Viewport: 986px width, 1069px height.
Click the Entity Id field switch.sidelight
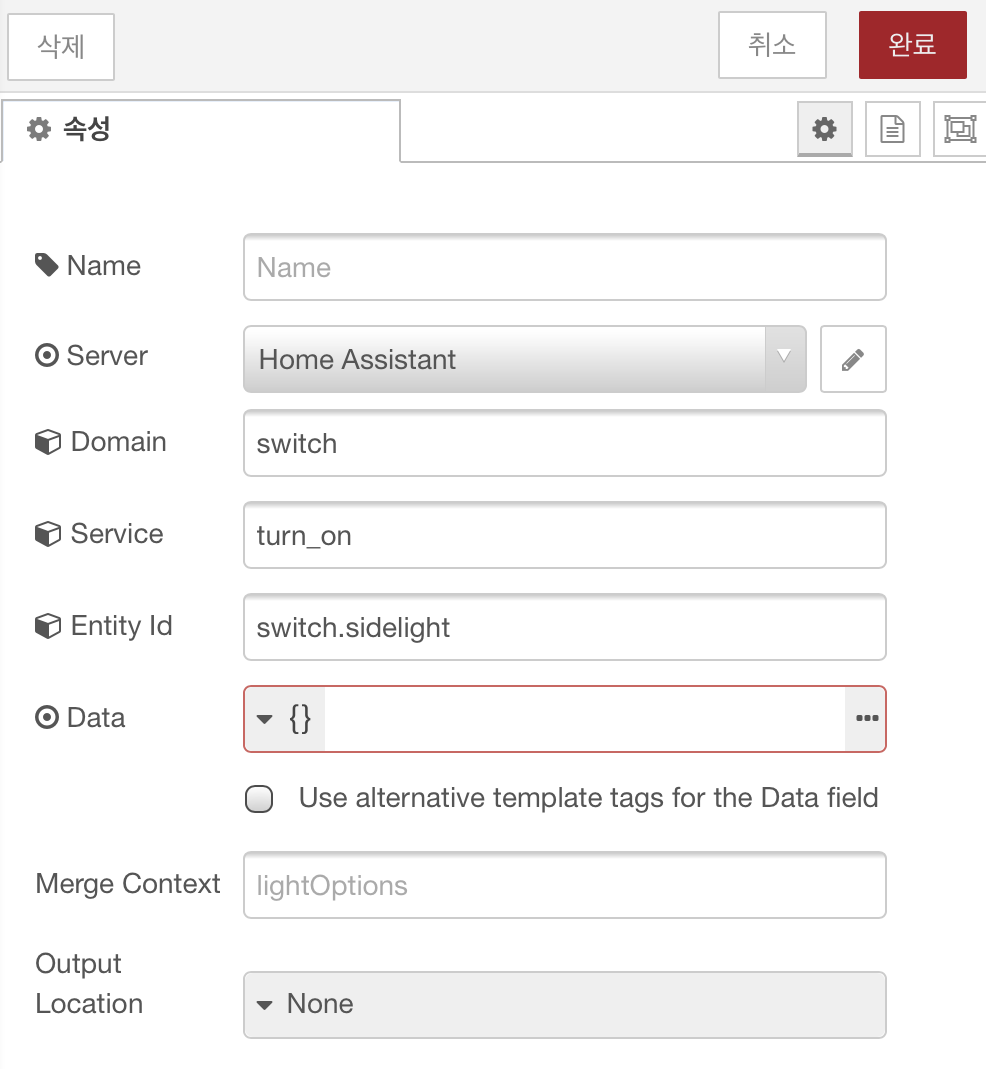pos(565,627)
